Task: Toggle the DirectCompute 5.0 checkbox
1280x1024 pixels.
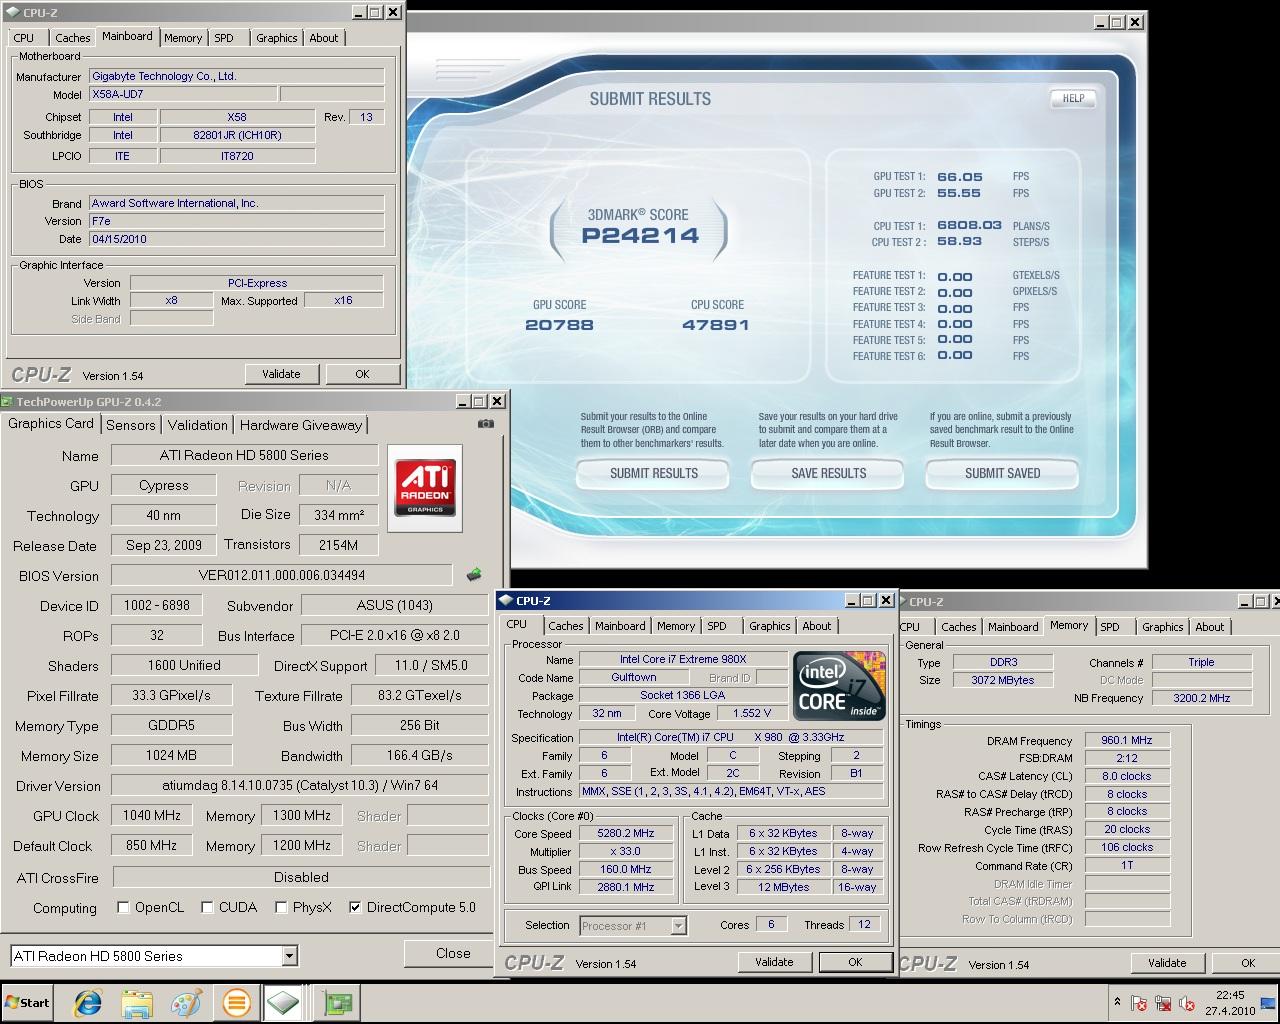Action: pyautogui.click(x=355, y=907)
